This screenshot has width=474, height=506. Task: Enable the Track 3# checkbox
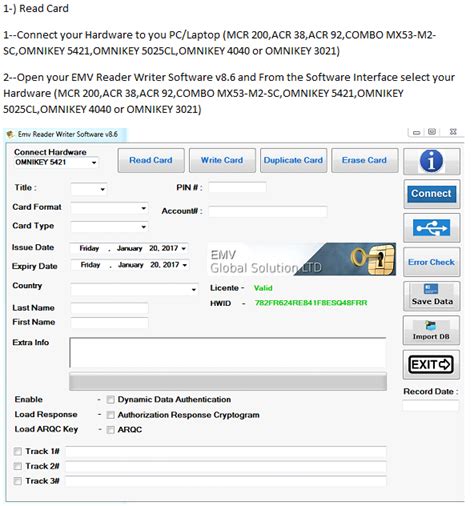tap(18, 481)
